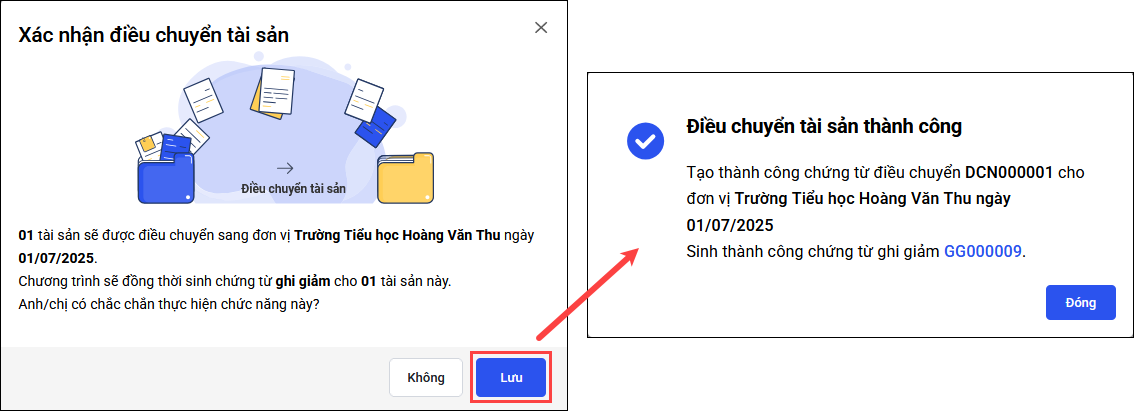The height and width of the screenshot is (411, 1134).
Task: Click the blue document above yellow folder
Action: tap(376, 124)
